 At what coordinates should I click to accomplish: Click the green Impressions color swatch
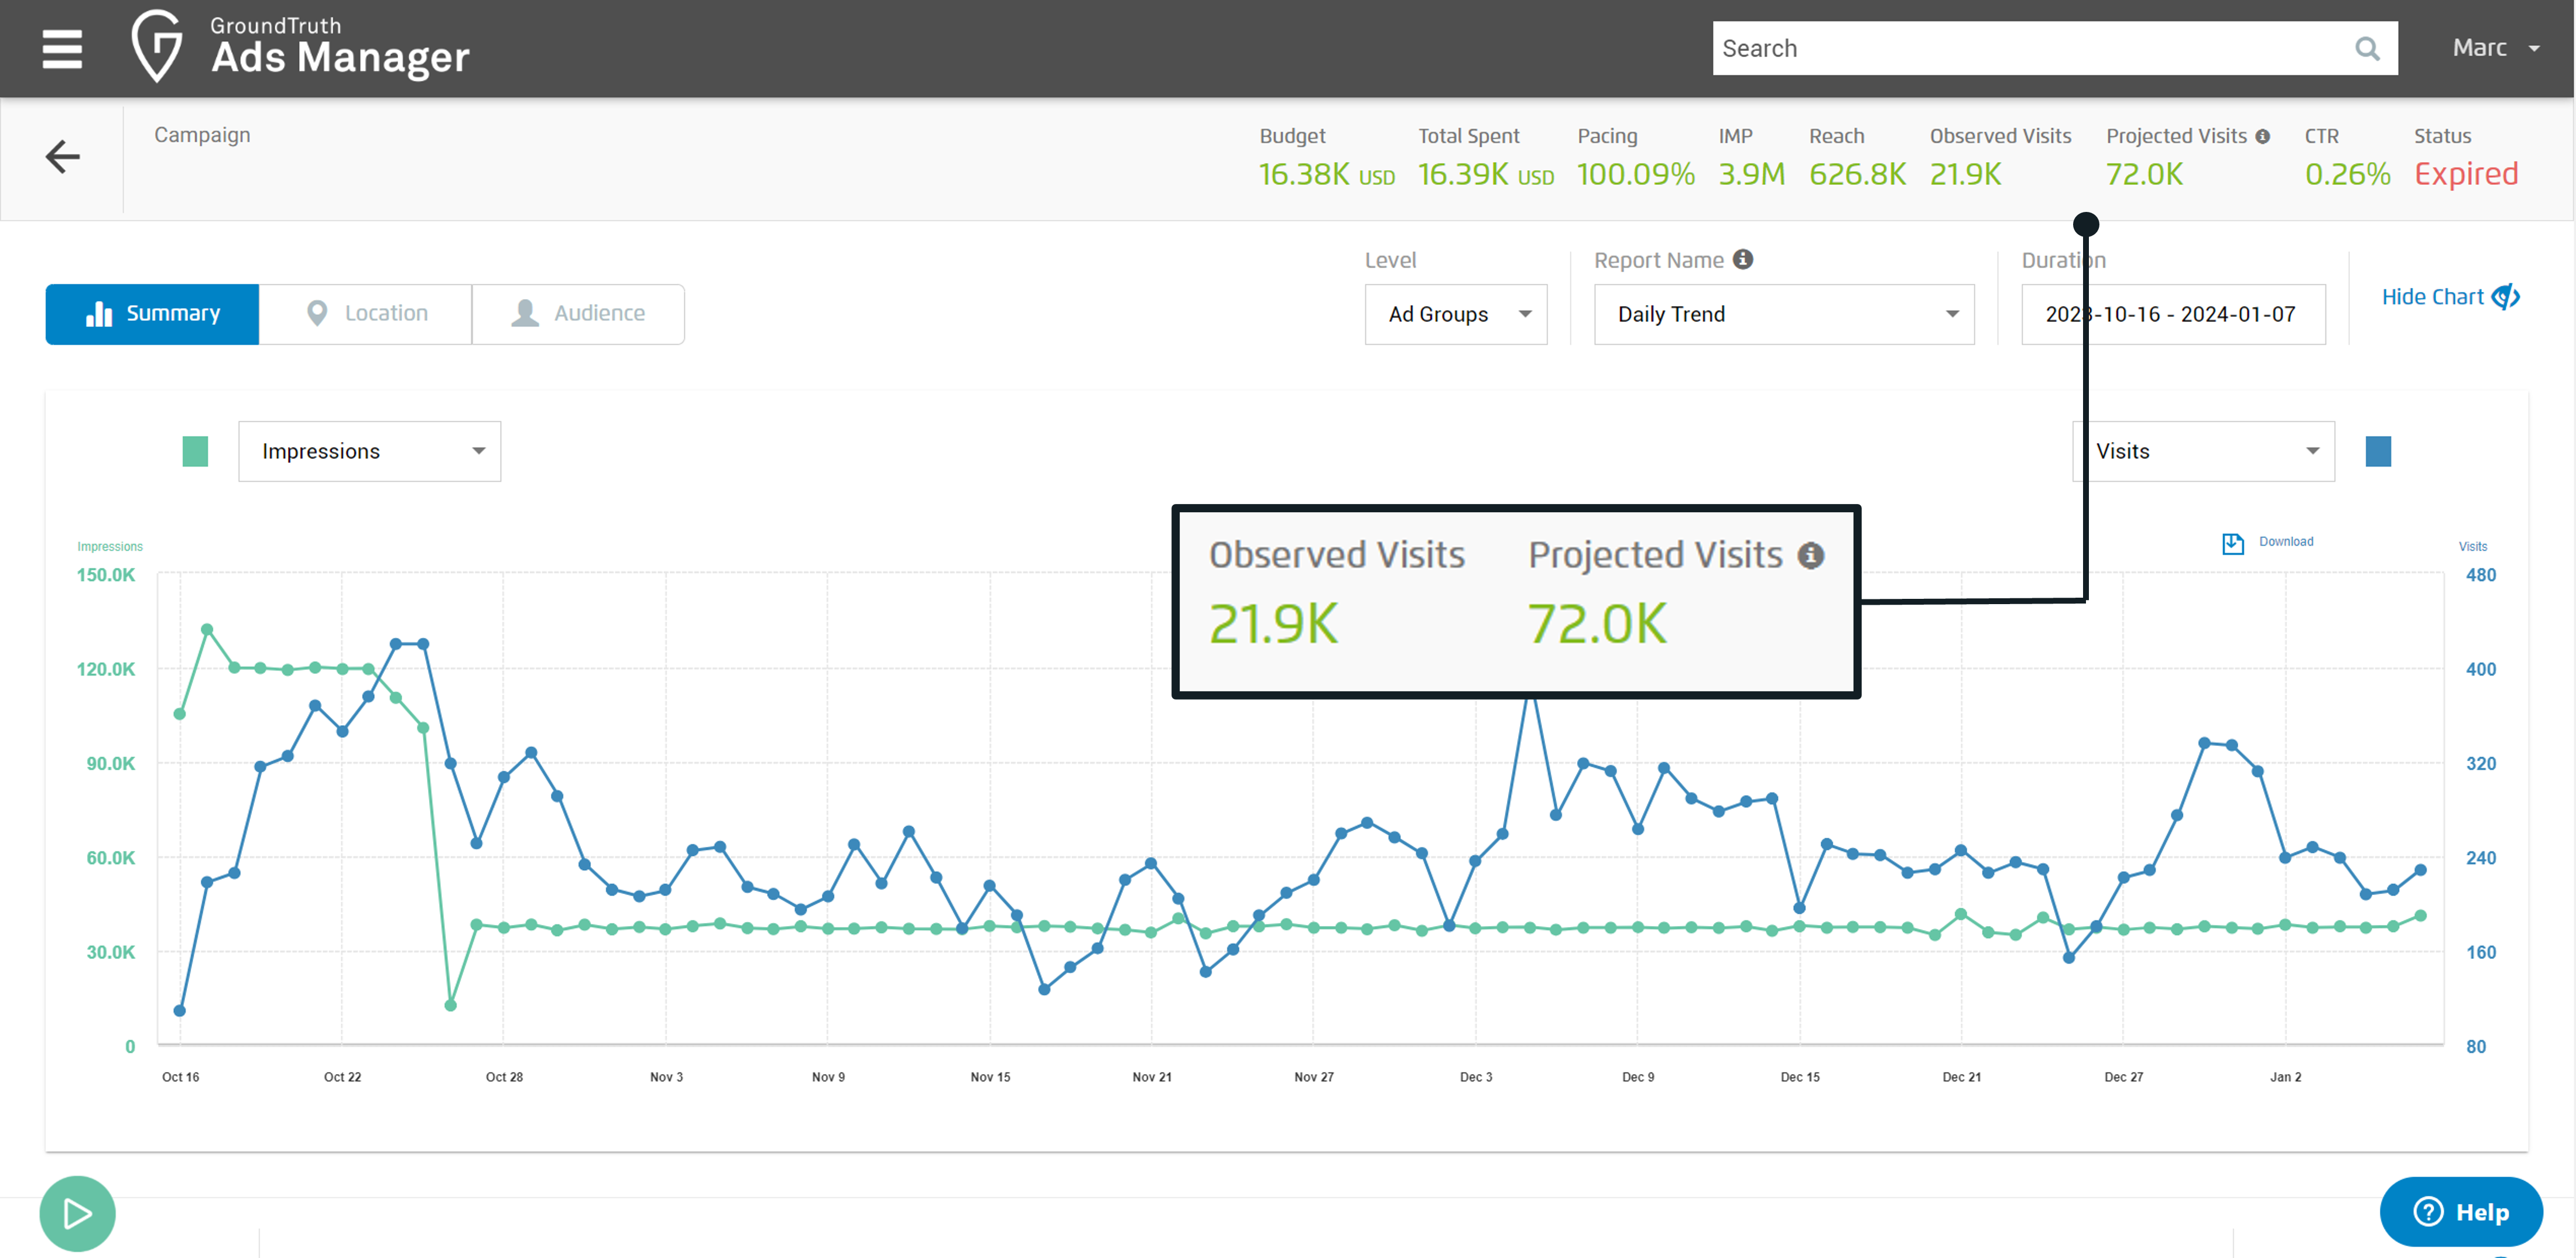coord(195,451)
